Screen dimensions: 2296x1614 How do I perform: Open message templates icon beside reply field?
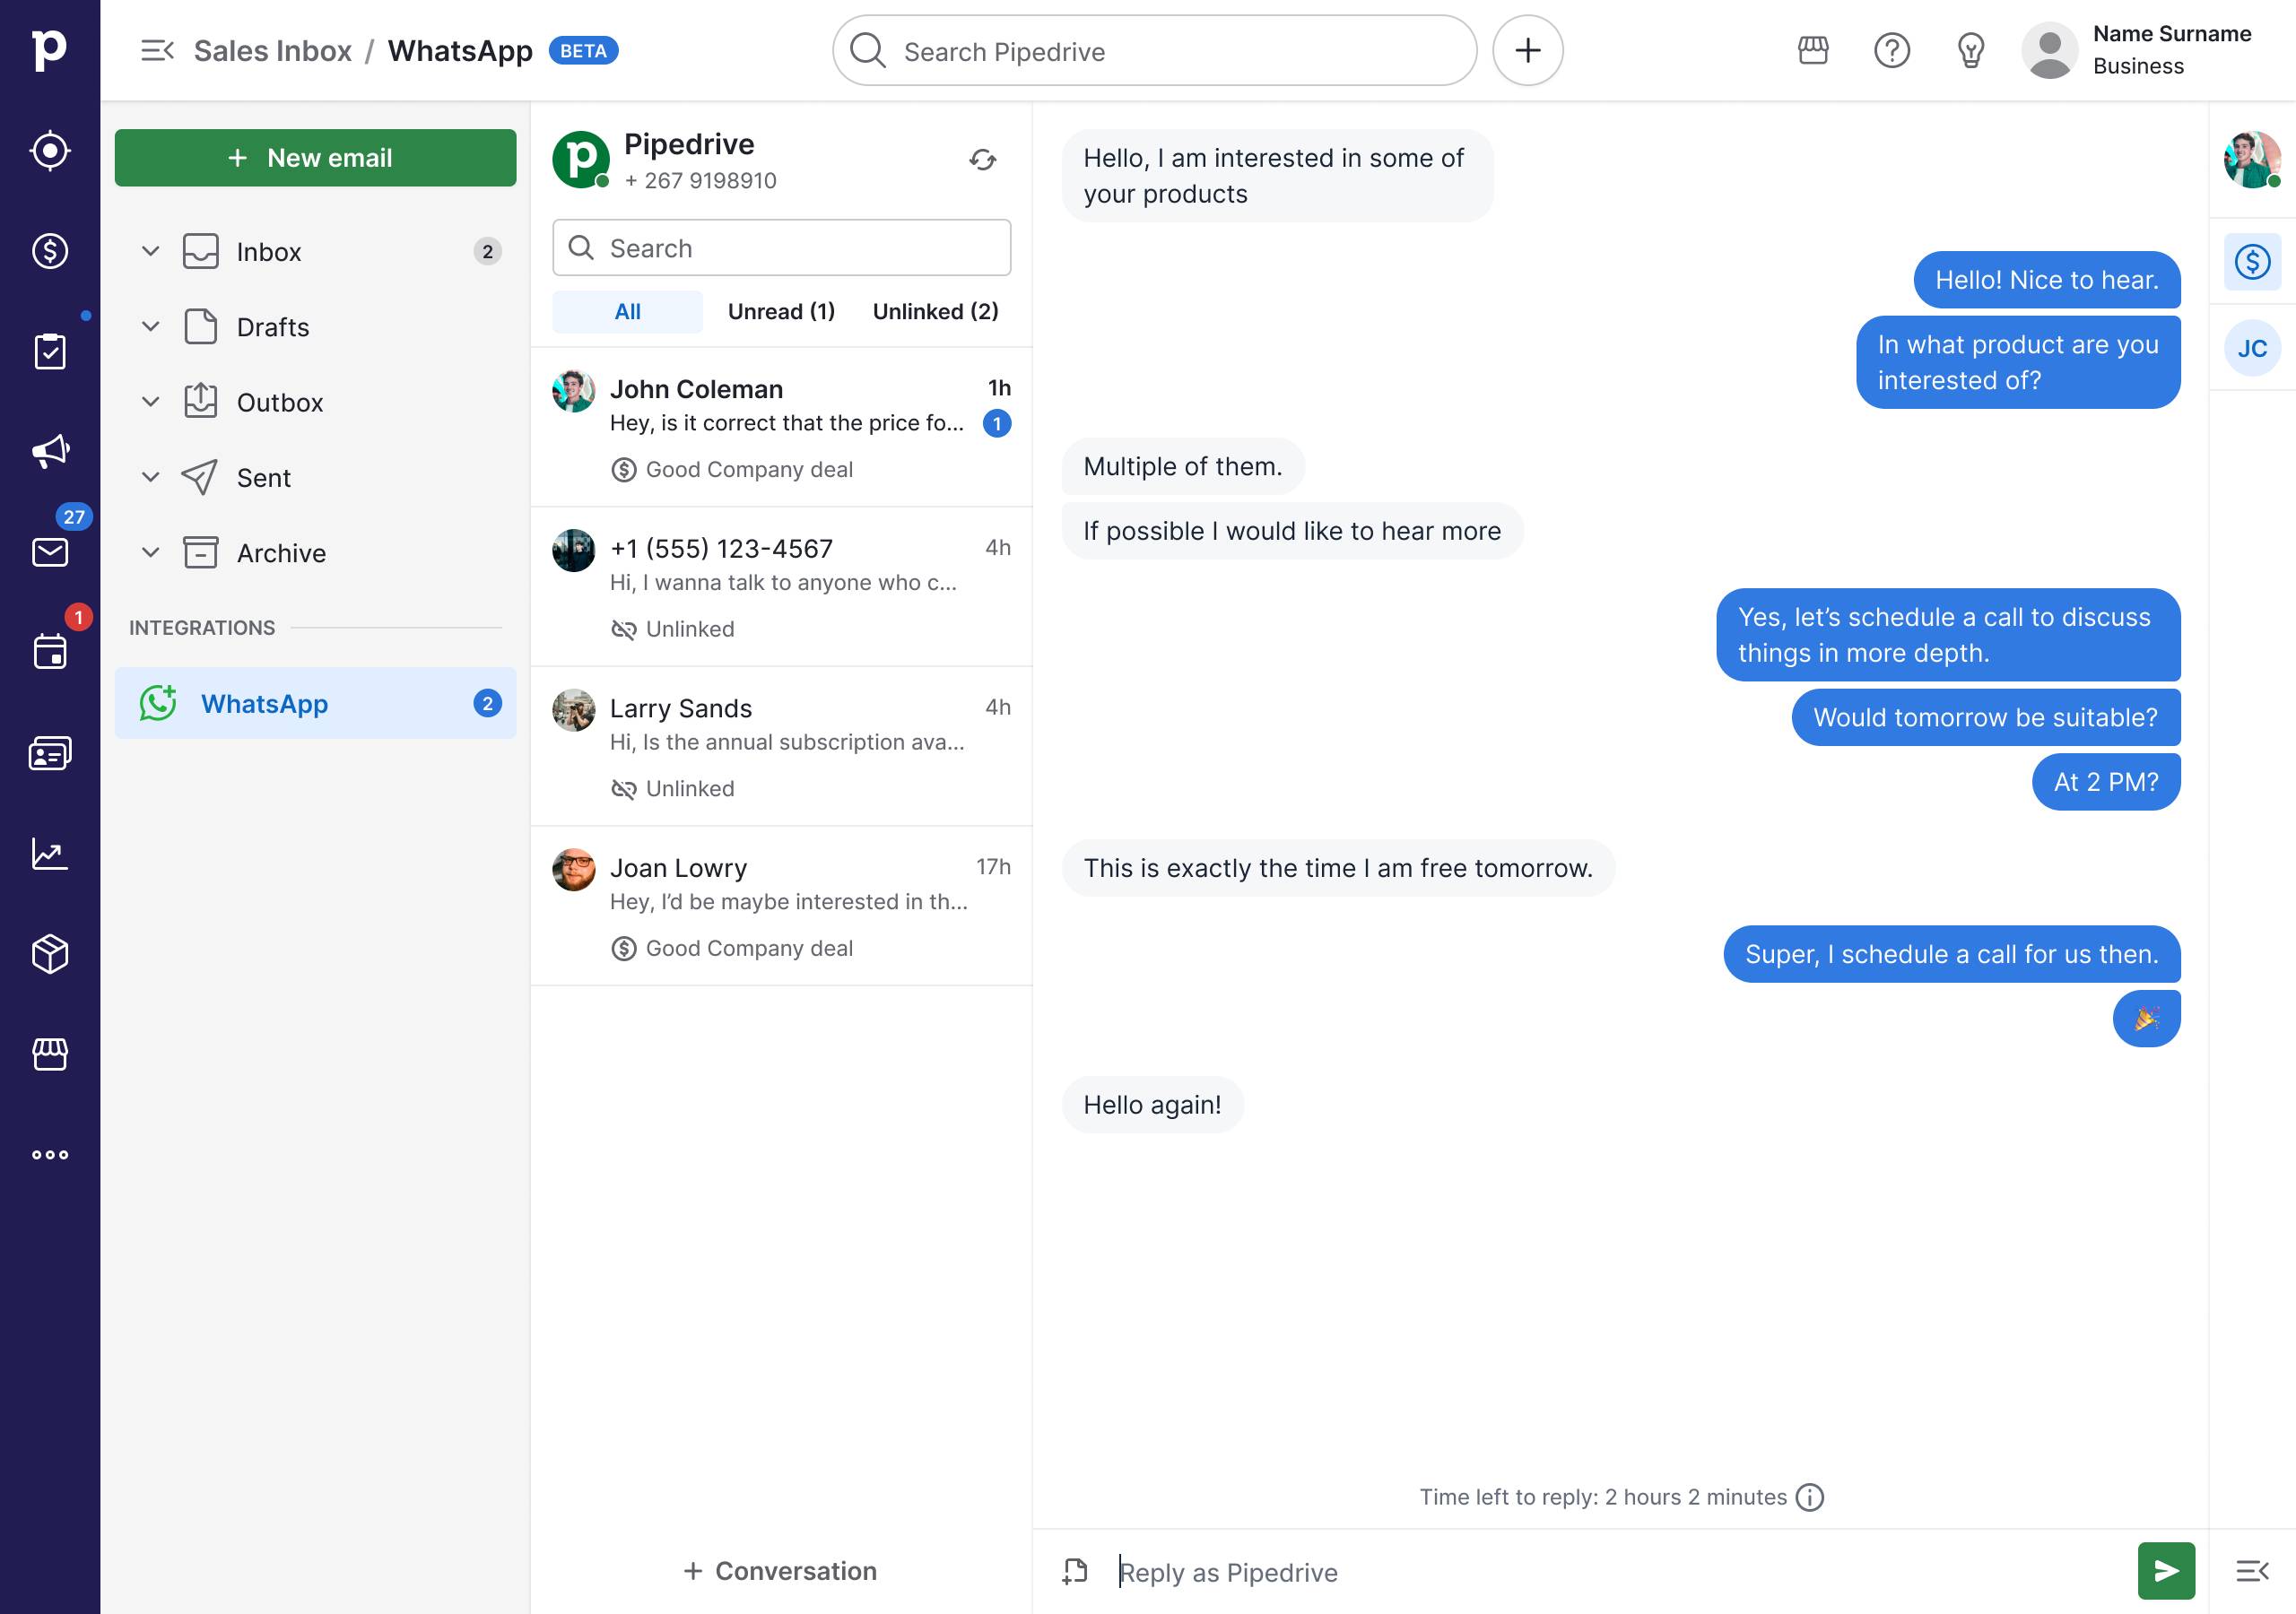point(1075,1571)
